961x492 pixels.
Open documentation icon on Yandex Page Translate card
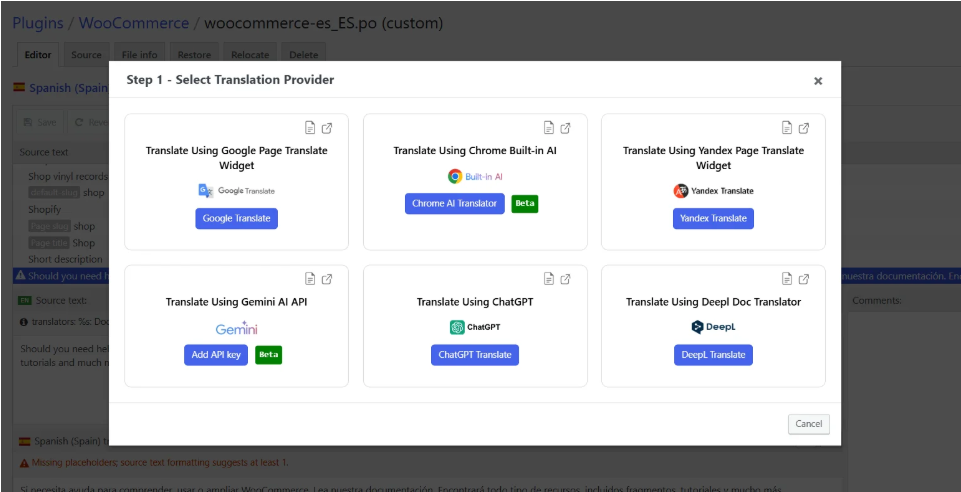787,128
